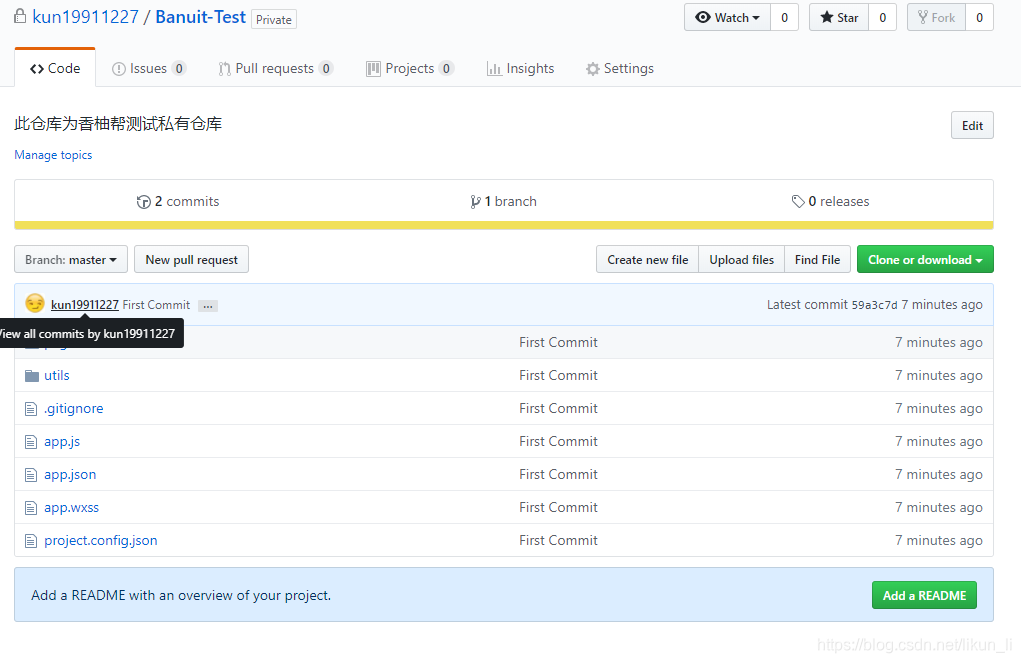Click the fork icon on Fork
Screen dimensions: 1021x663
pyautogui.click(x=923, y=17)
